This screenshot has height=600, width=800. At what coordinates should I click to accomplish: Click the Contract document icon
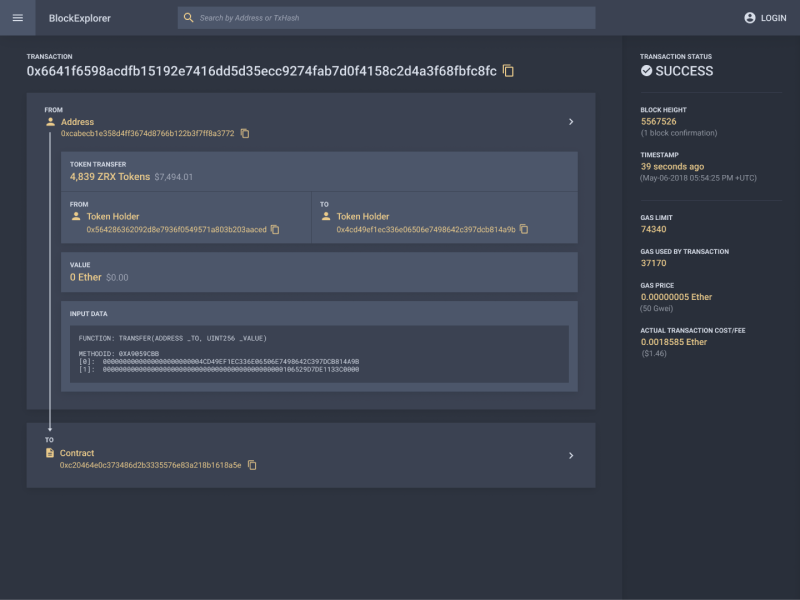[49, 453]
